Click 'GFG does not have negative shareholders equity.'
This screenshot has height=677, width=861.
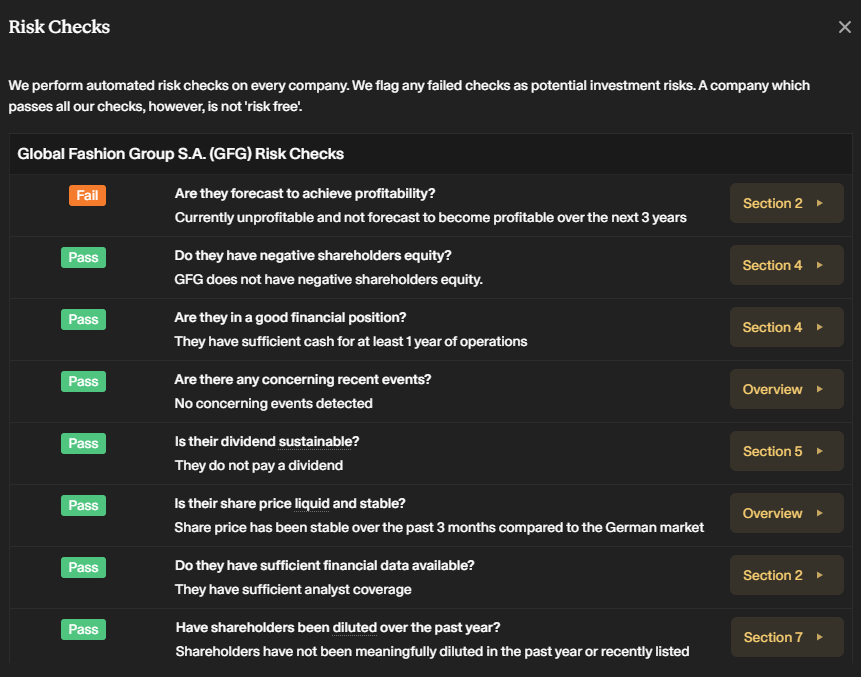[x=328, y=280]
